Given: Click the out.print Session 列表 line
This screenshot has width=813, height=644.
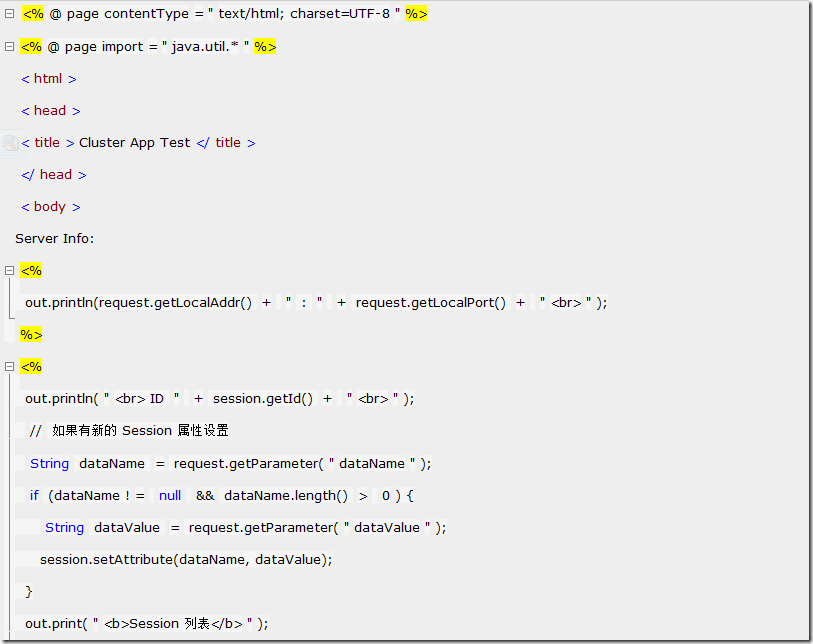Looking at the screenshot, I should tap(147, 624).
